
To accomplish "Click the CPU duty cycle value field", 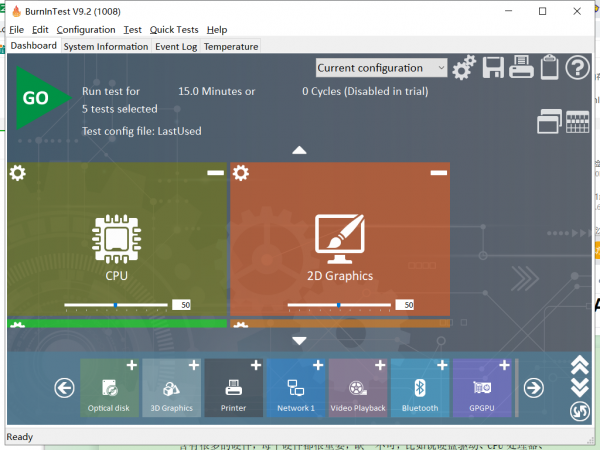I will click(181, 305).
